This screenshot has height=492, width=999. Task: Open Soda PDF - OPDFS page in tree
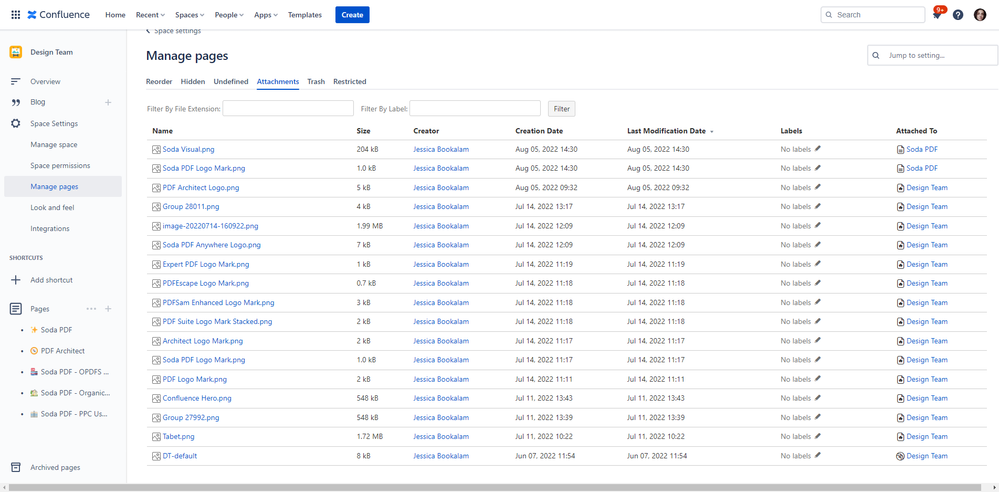click(x=75, y=372)
